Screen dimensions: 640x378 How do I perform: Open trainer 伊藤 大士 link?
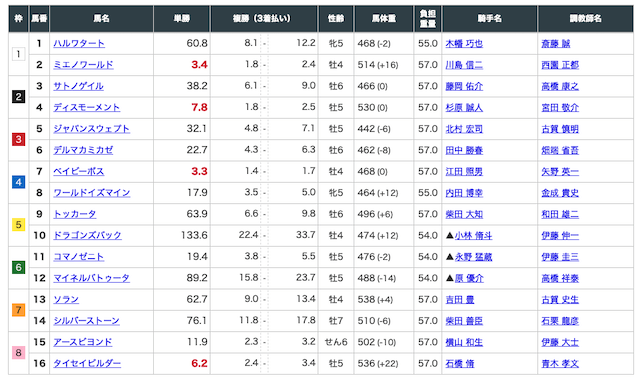click(x=560, y=342)
